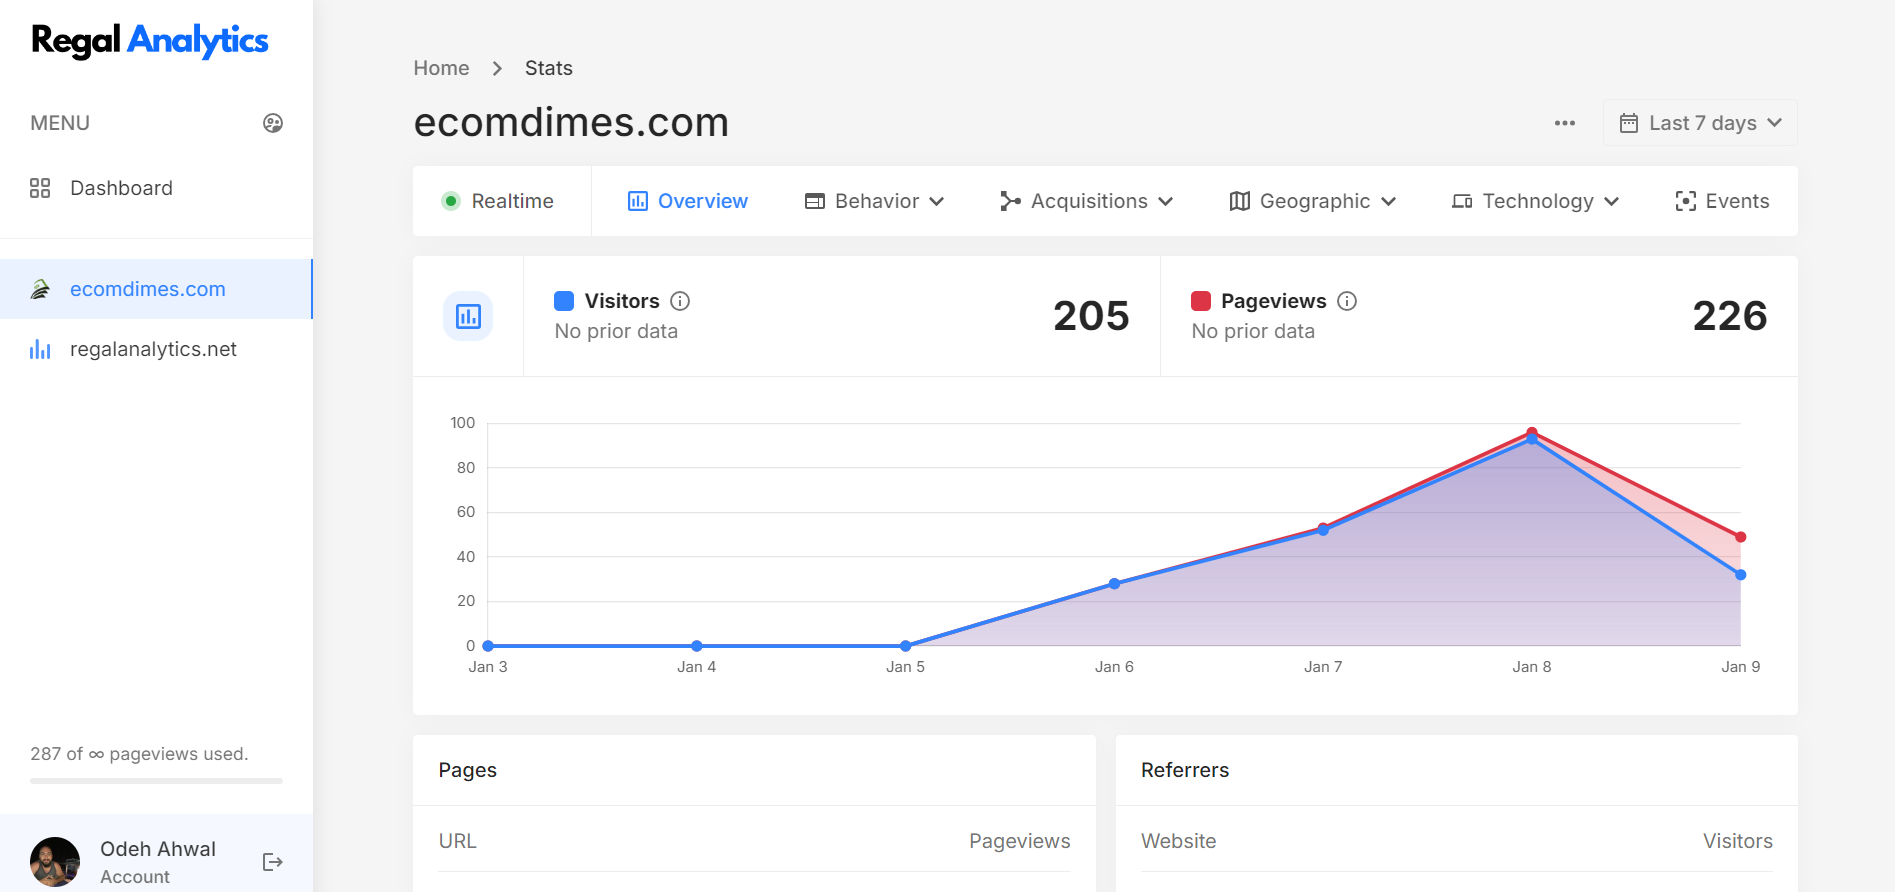Click the green Realtime status dot
1895x892 pixels.
(x=451, y=201)
